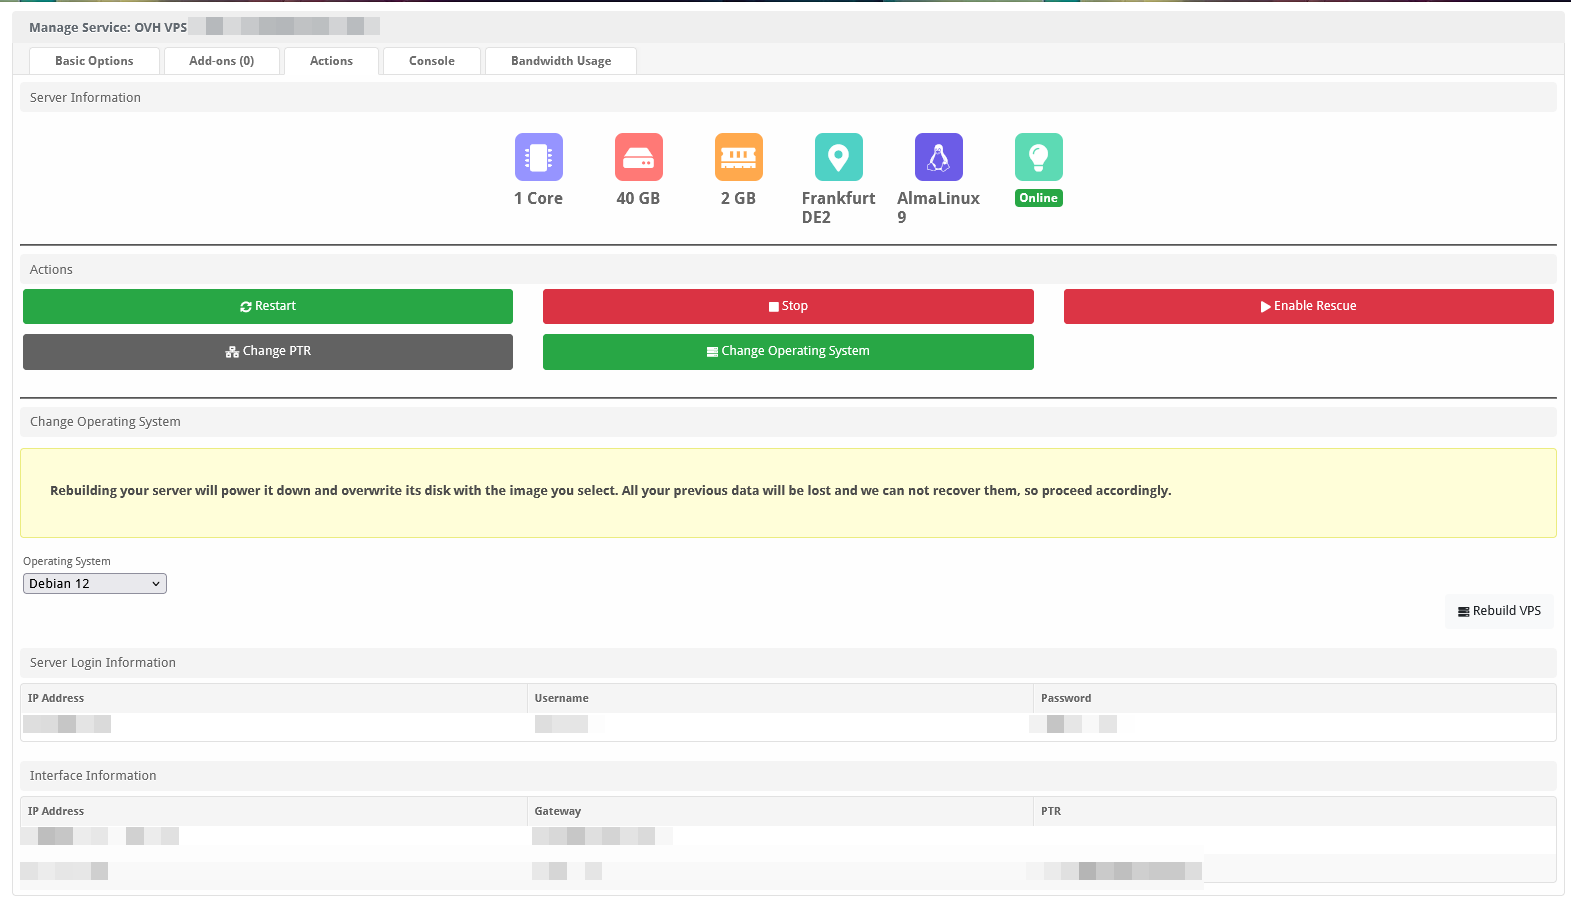Click the Online status badge
The height and width of the screenshot is (906, 1571).
pyautogui.click(x=1038, y=198)
